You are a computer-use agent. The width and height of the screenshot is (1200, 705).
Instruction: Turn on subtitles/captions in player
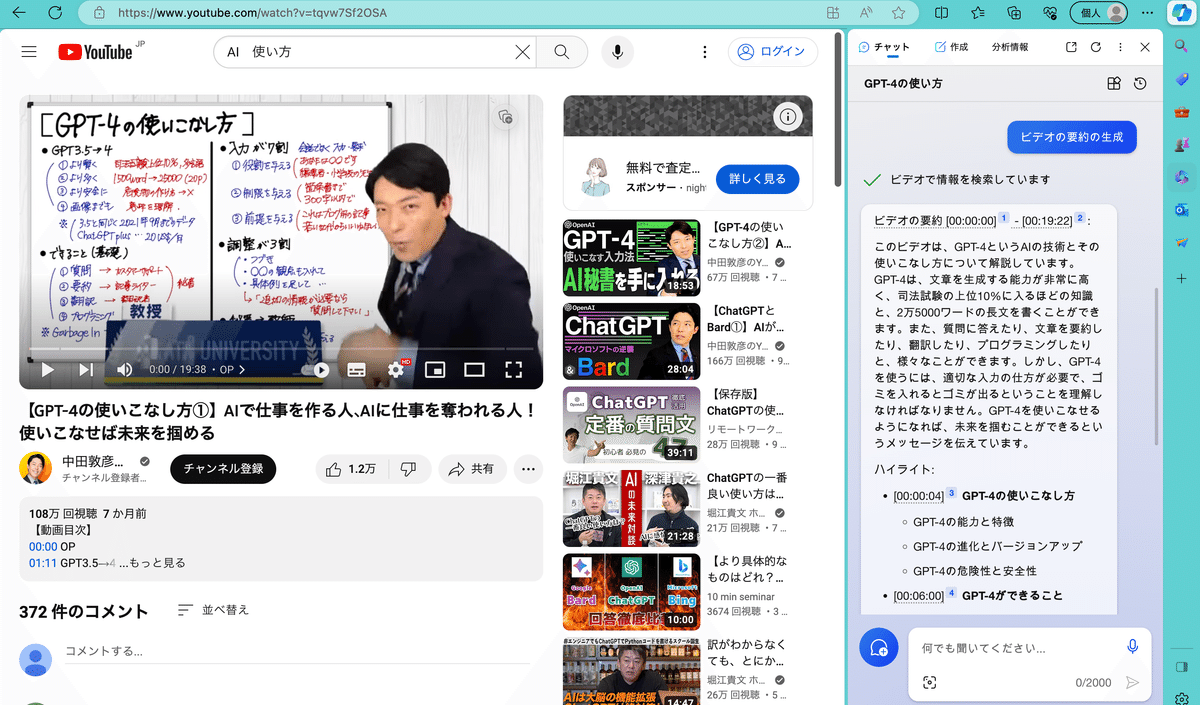pos(357,369)
